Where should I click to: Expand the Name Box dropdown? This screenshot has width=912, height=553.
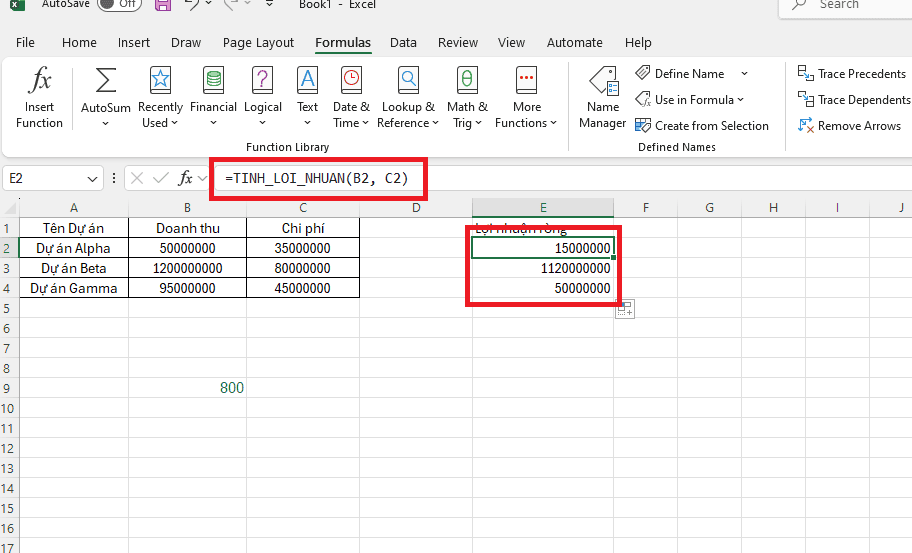(x=92, y=179)
